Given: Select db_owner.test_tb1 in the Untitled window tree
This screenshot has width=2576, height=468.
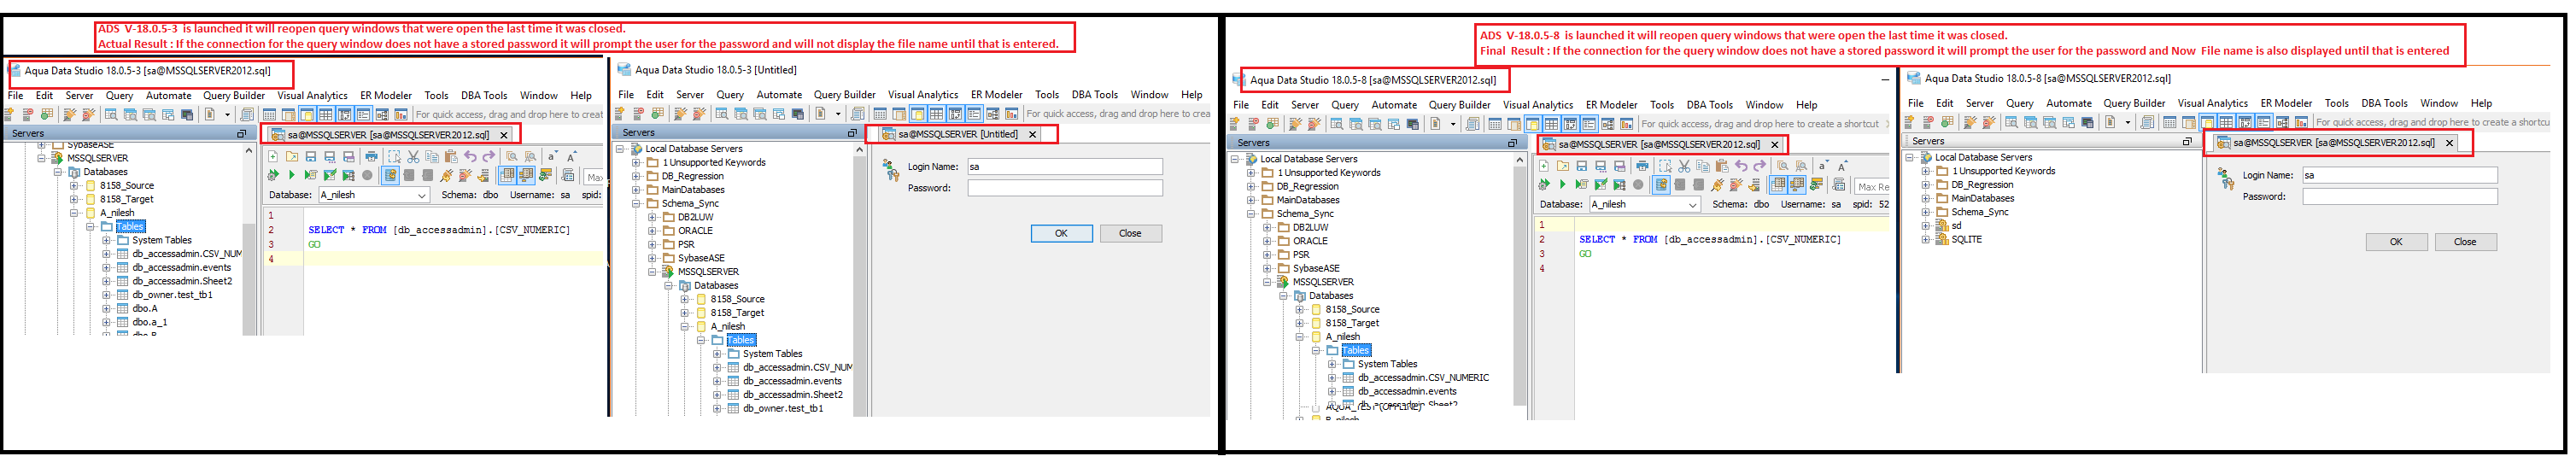Looking at the screenshot, I should (x=783, y=408).
